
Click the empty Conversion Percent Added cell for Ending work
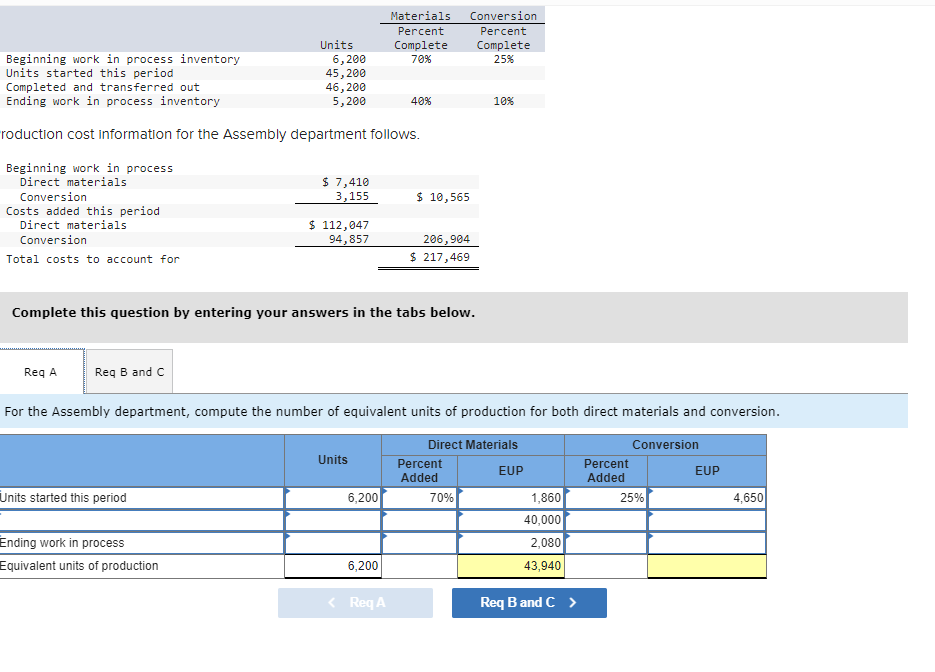pos(605,541)
